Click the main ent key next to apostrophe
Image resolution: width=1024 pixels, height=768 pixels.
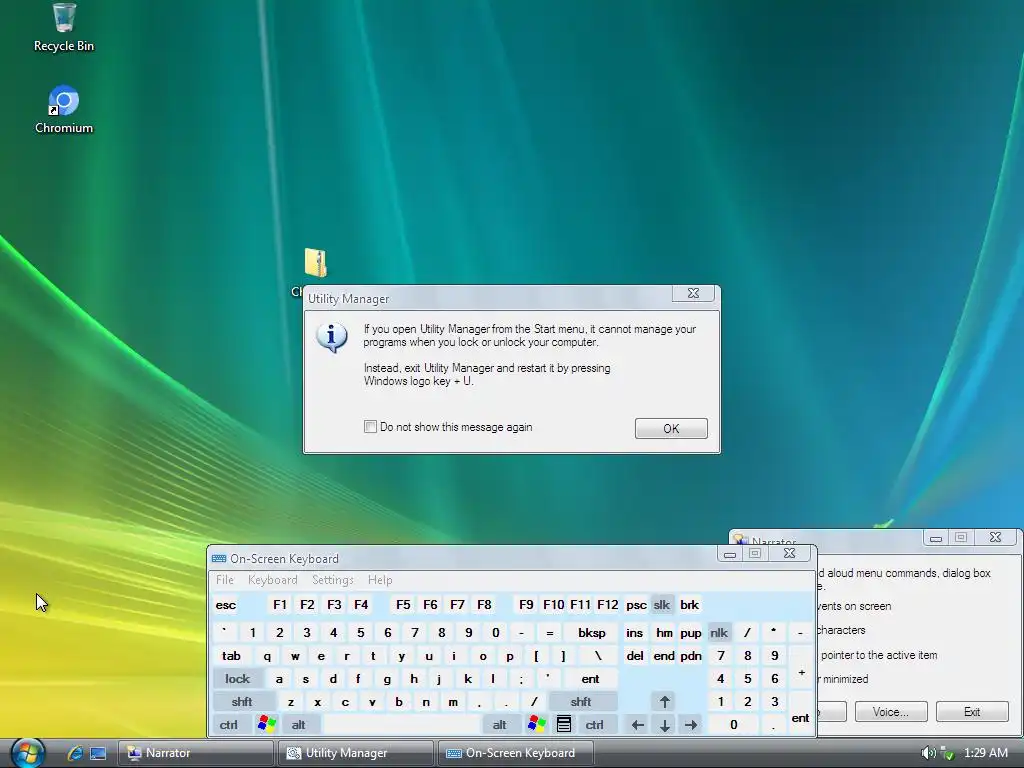tap(590, 679)
